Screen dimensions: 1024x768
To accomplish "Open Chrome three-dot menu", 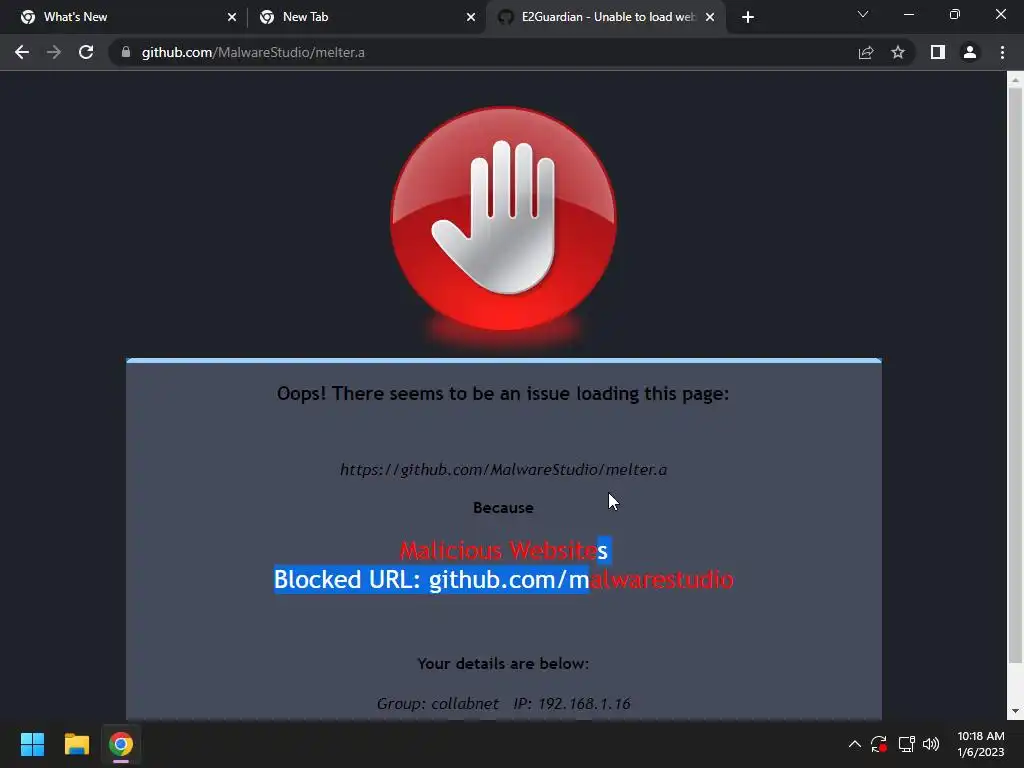I will [1002, 52].
